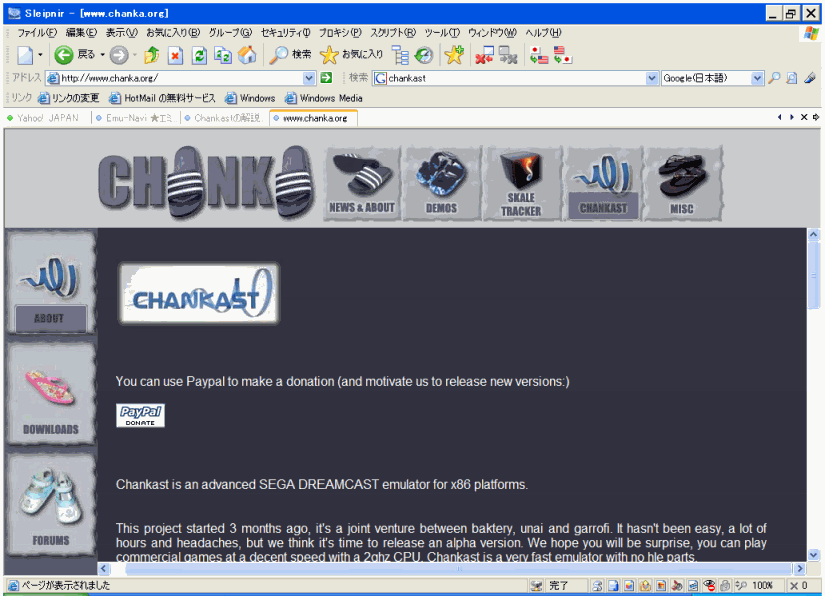
Task: Open HotMail の無料サービス link
Action: click(162, 98)
